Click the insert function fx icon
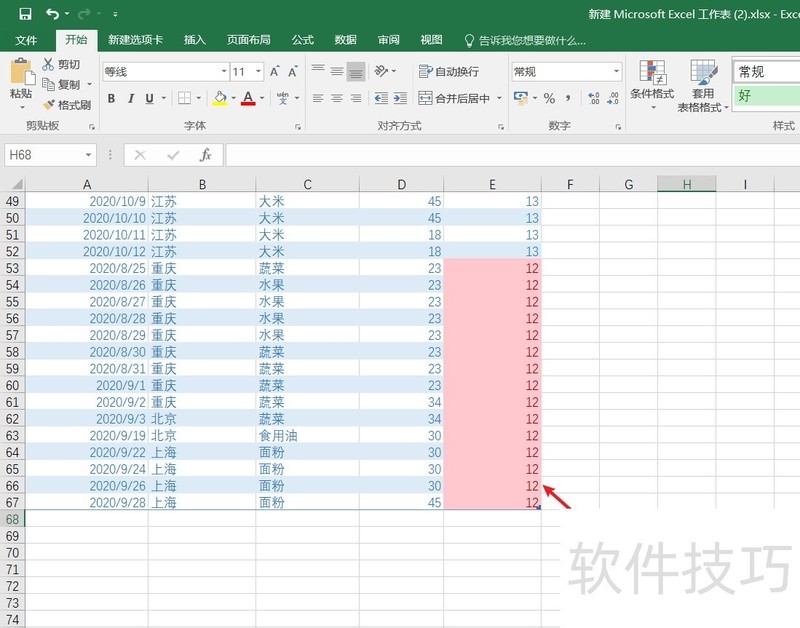800x628 pixels. [205, 155]
